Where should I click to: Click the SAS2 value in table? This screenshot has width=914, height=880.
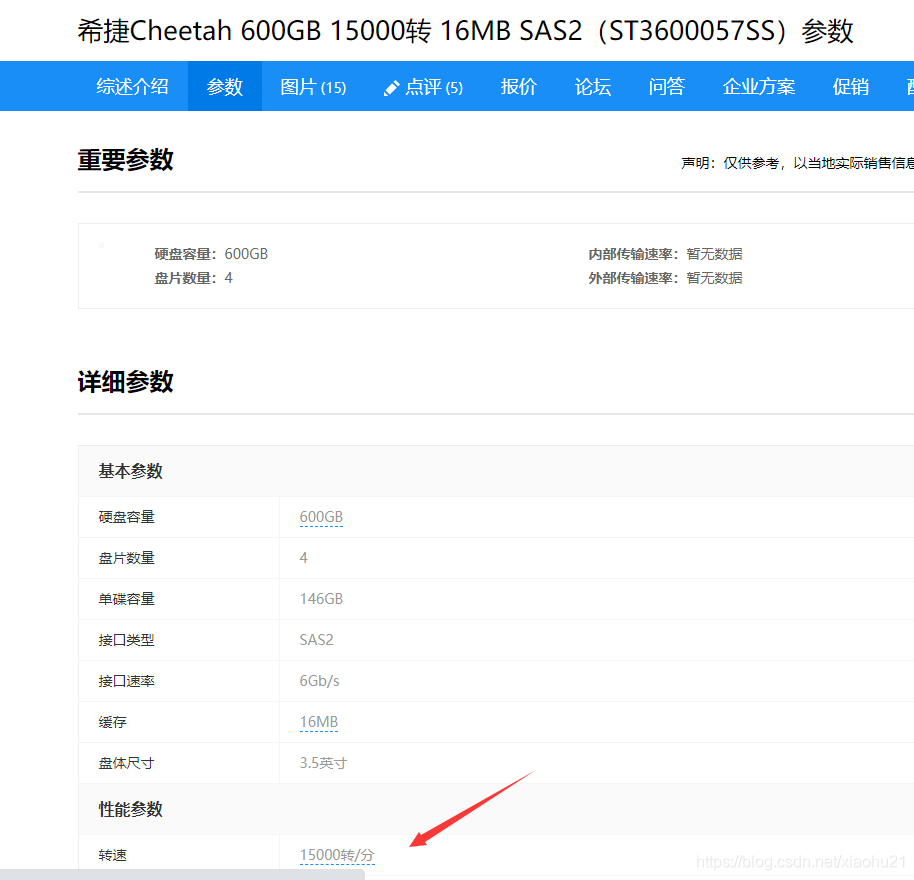(x=317, y=640)
